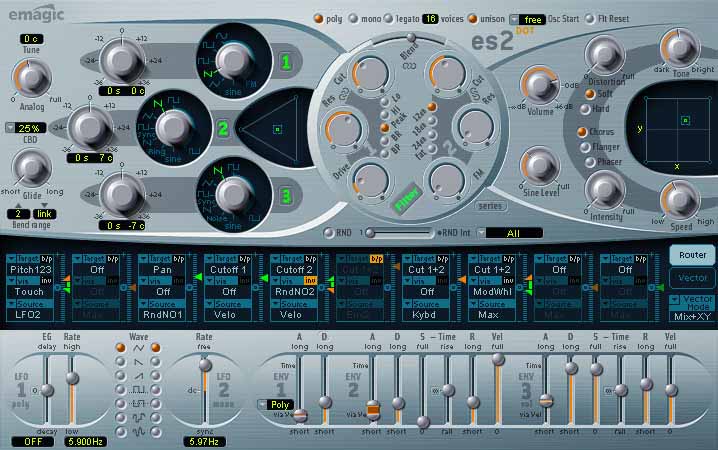The height and width of the screenshot is (450, 718).
Task: Click chain link icon beside Filter 1 Cut label
Action: click(x=344, y=94)
